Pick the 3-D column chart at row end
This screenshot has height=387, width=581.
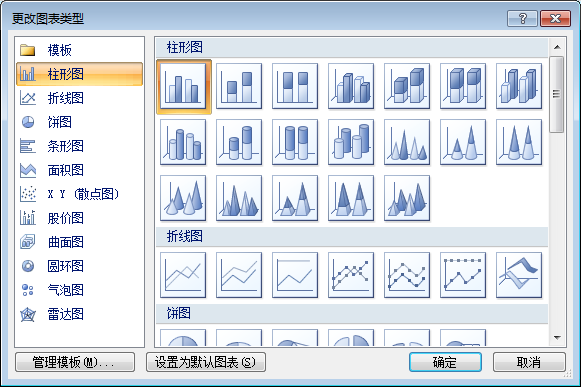(519, 86)
